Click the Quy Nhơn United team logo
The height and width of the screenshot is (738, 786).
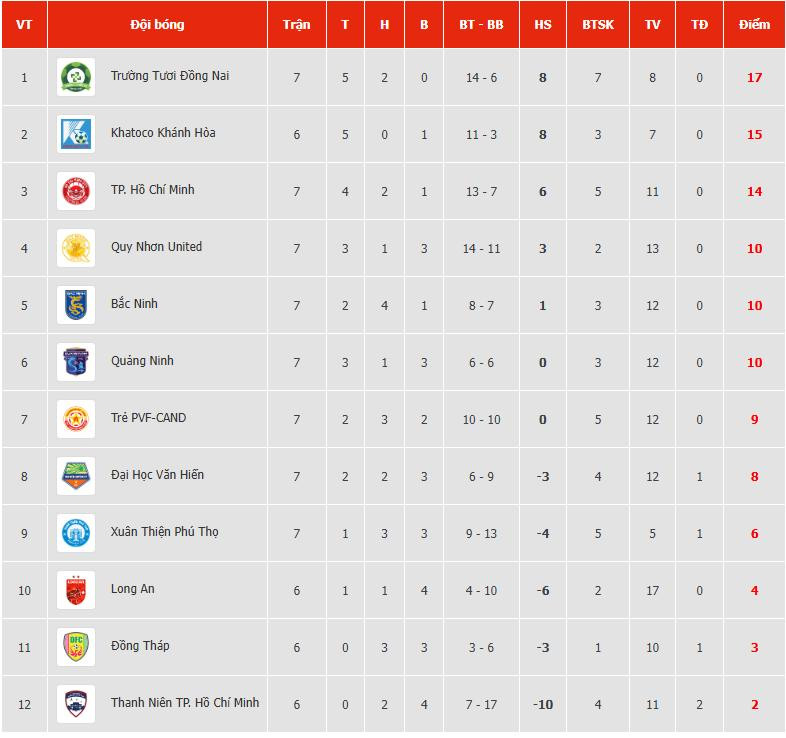tap(76, 248)
